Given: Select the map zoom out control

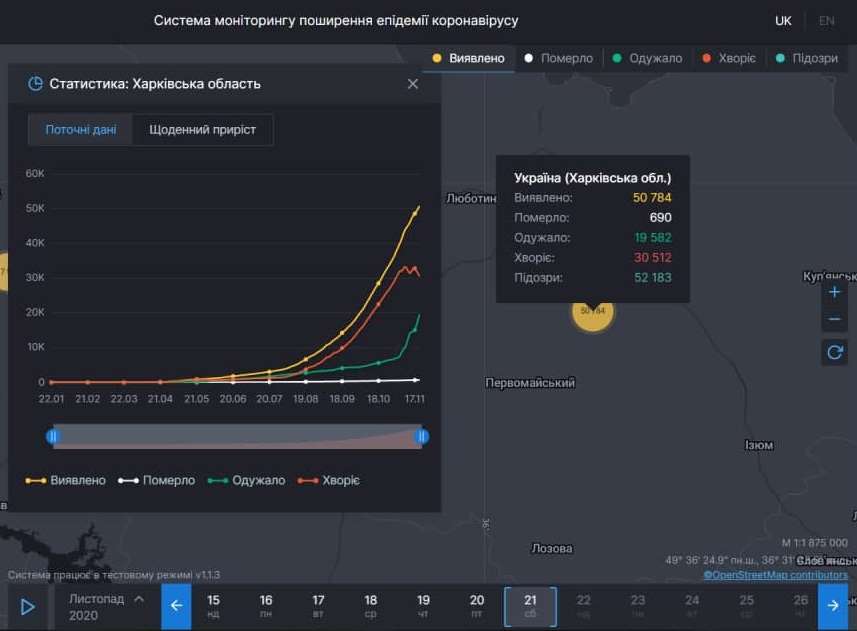Looking at the screenshot, I should pos(834,318).
